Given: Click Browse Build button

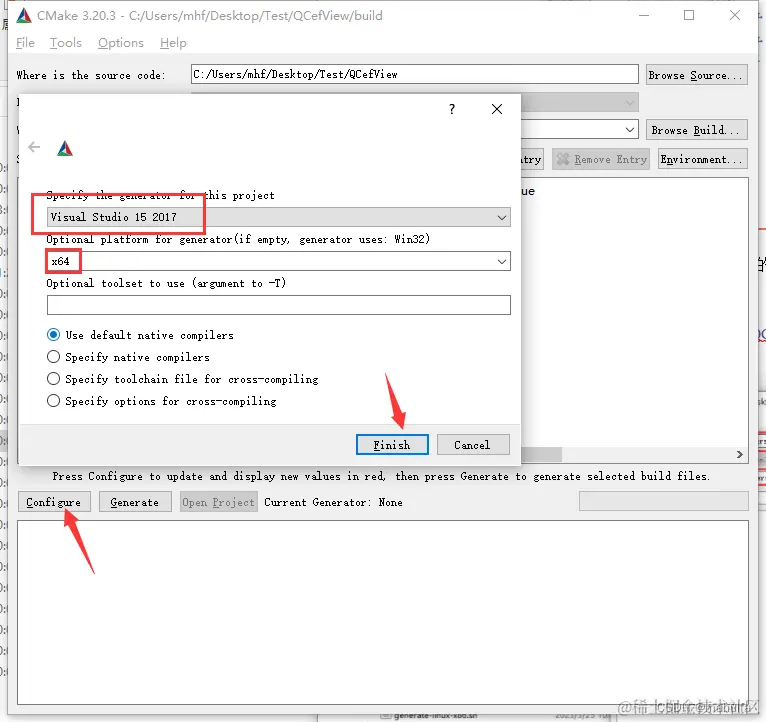Looking at the screenshot, I should coord(696,130).
